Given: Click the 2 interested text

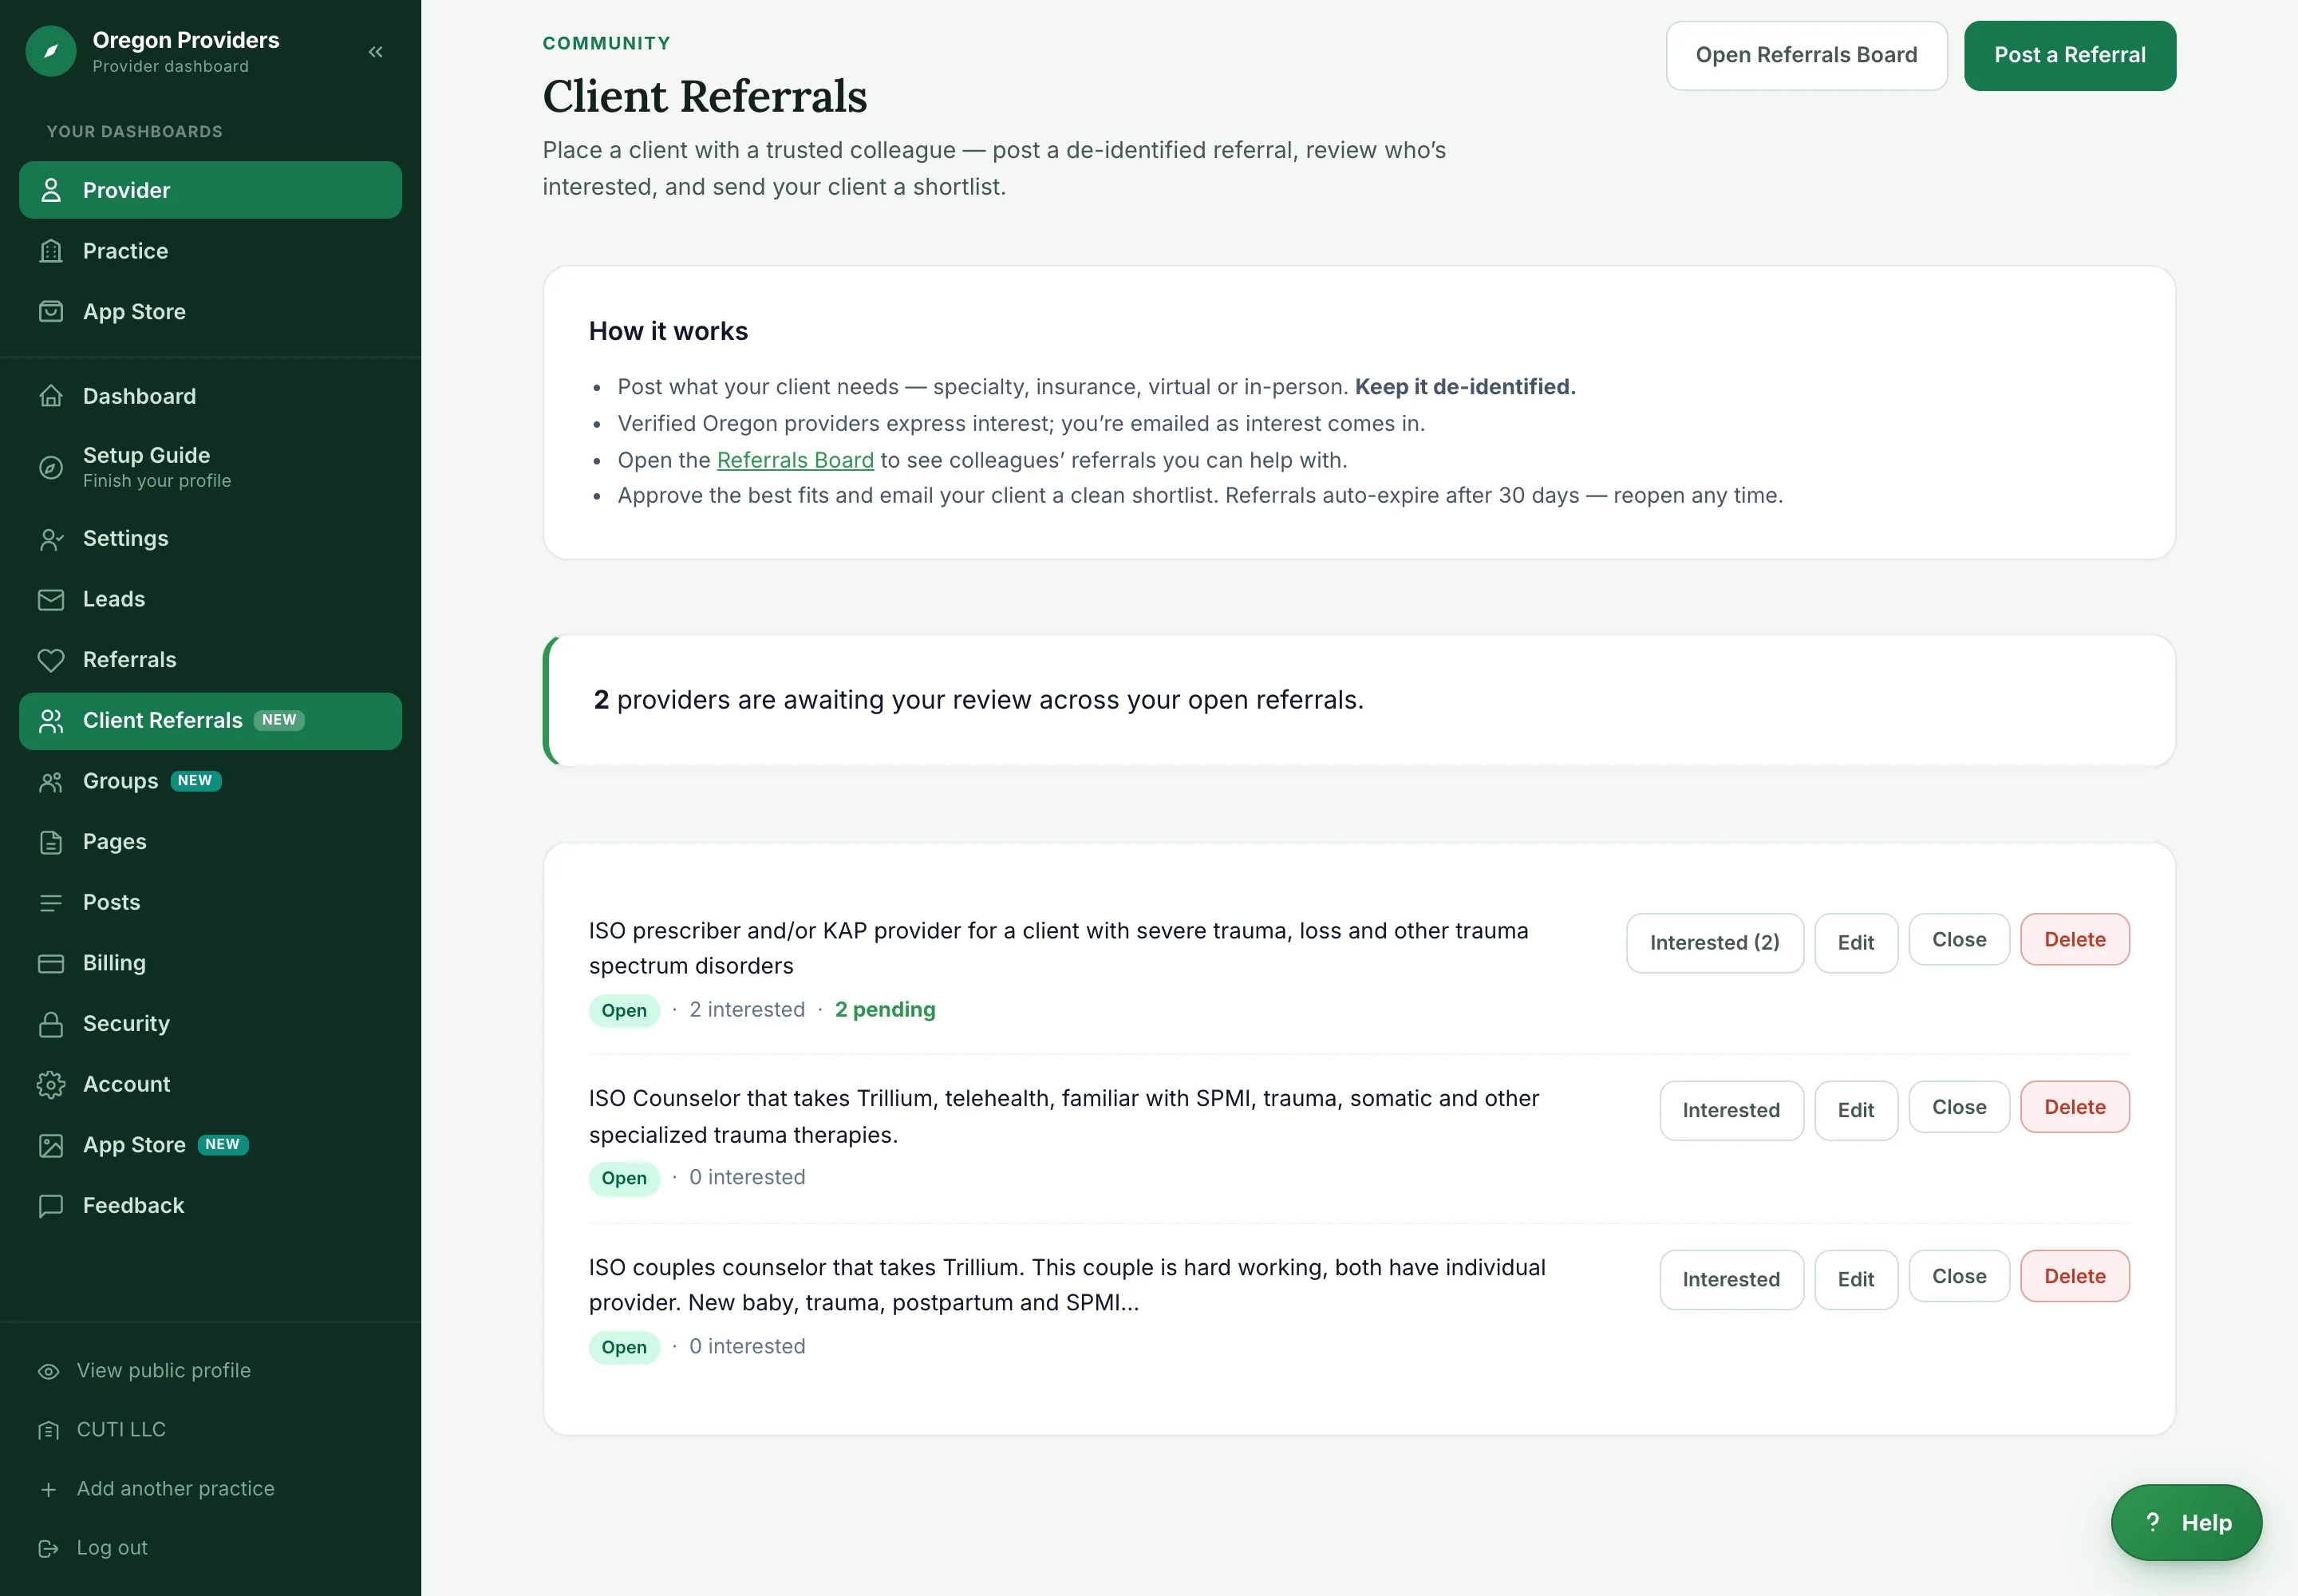Looking at the screenshot, I should 747,1010.
